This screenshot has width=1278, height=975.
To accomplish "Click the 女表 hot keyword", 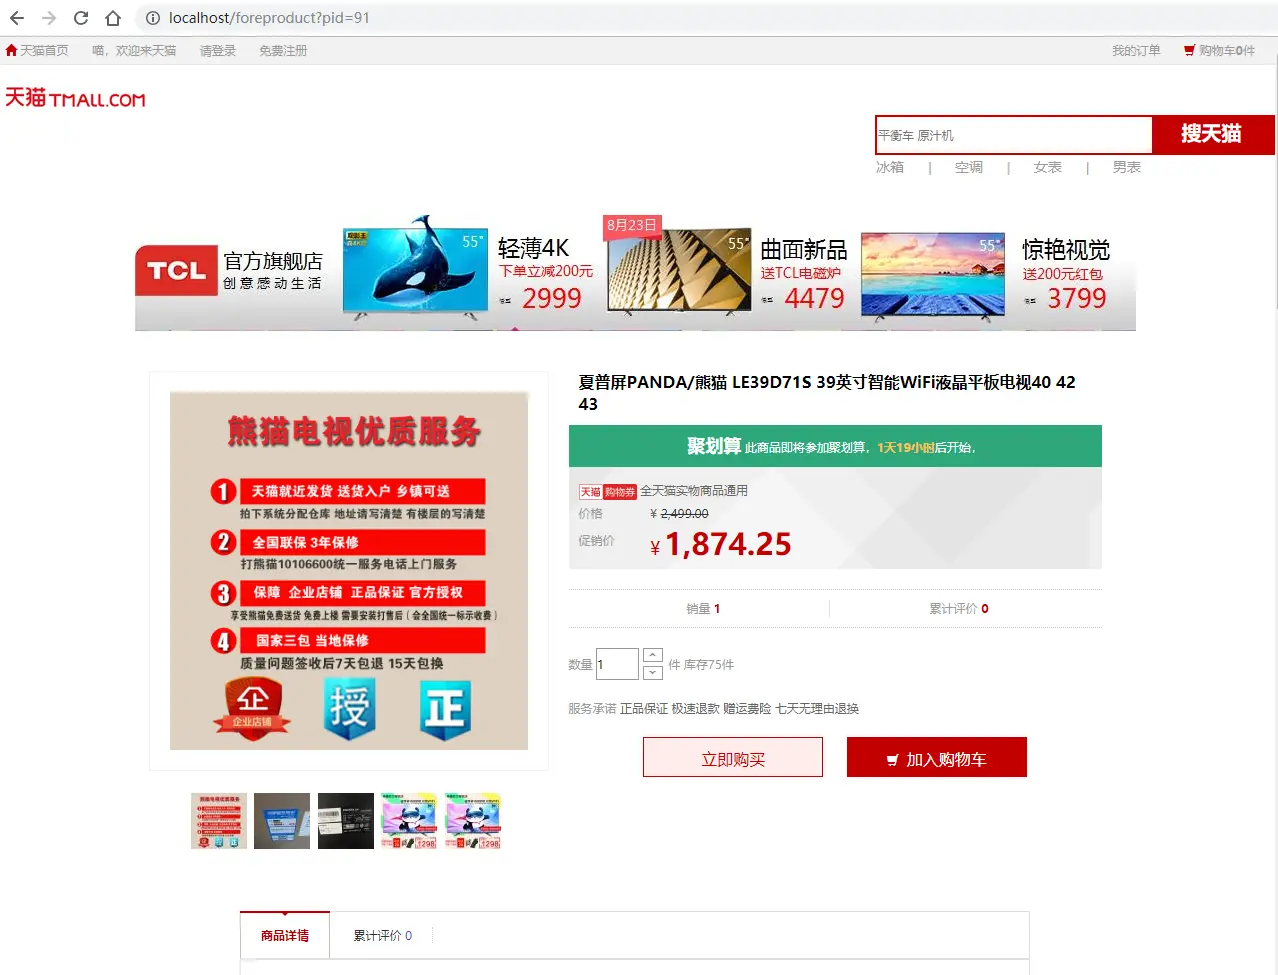I will [x=1048, y=167].
